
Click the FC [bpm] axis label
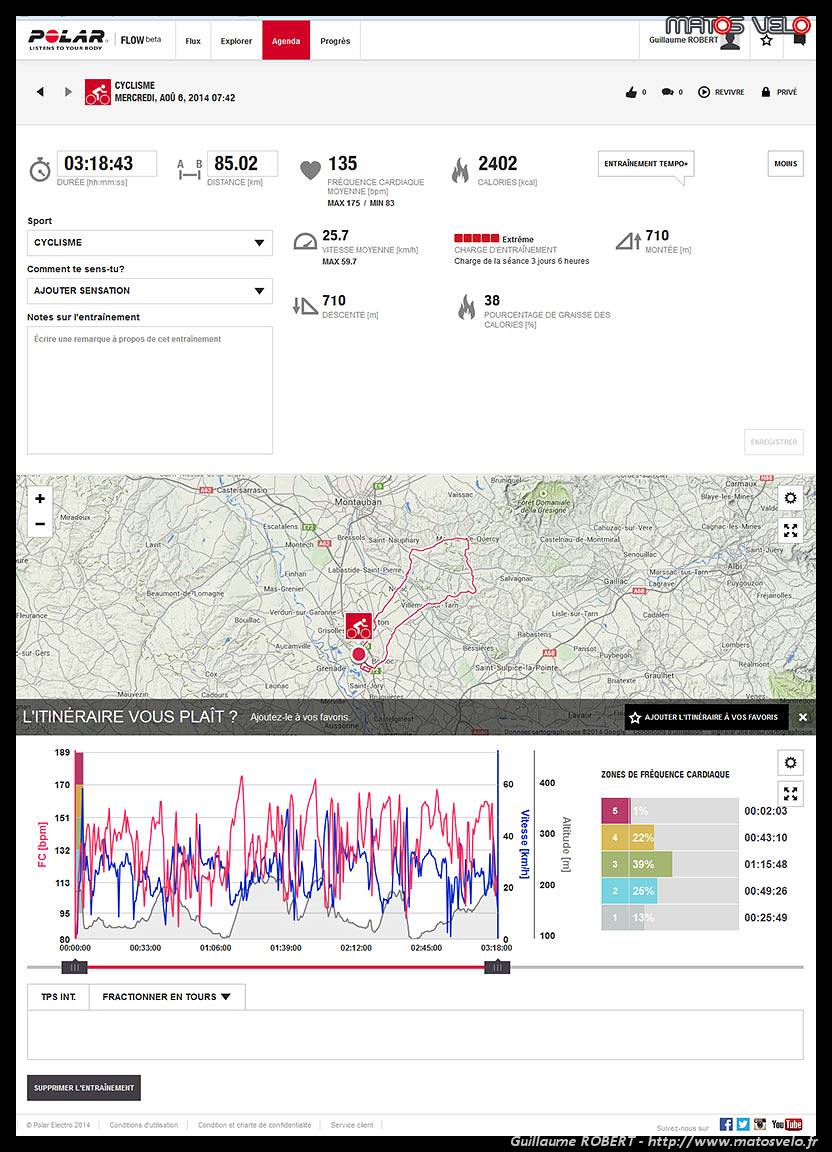tap(42, 844)
